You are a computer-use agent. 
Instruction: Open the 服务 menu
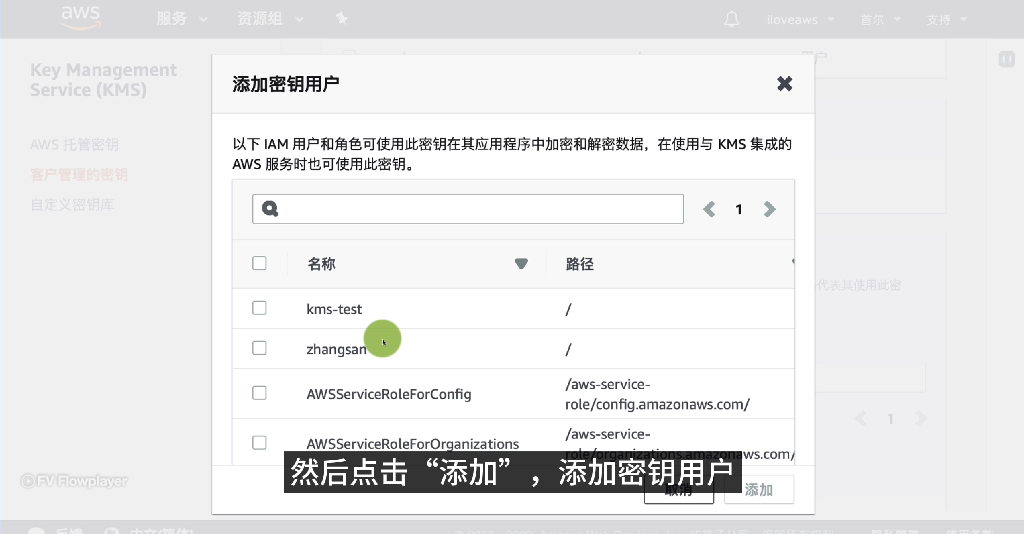tap(182, 19)
